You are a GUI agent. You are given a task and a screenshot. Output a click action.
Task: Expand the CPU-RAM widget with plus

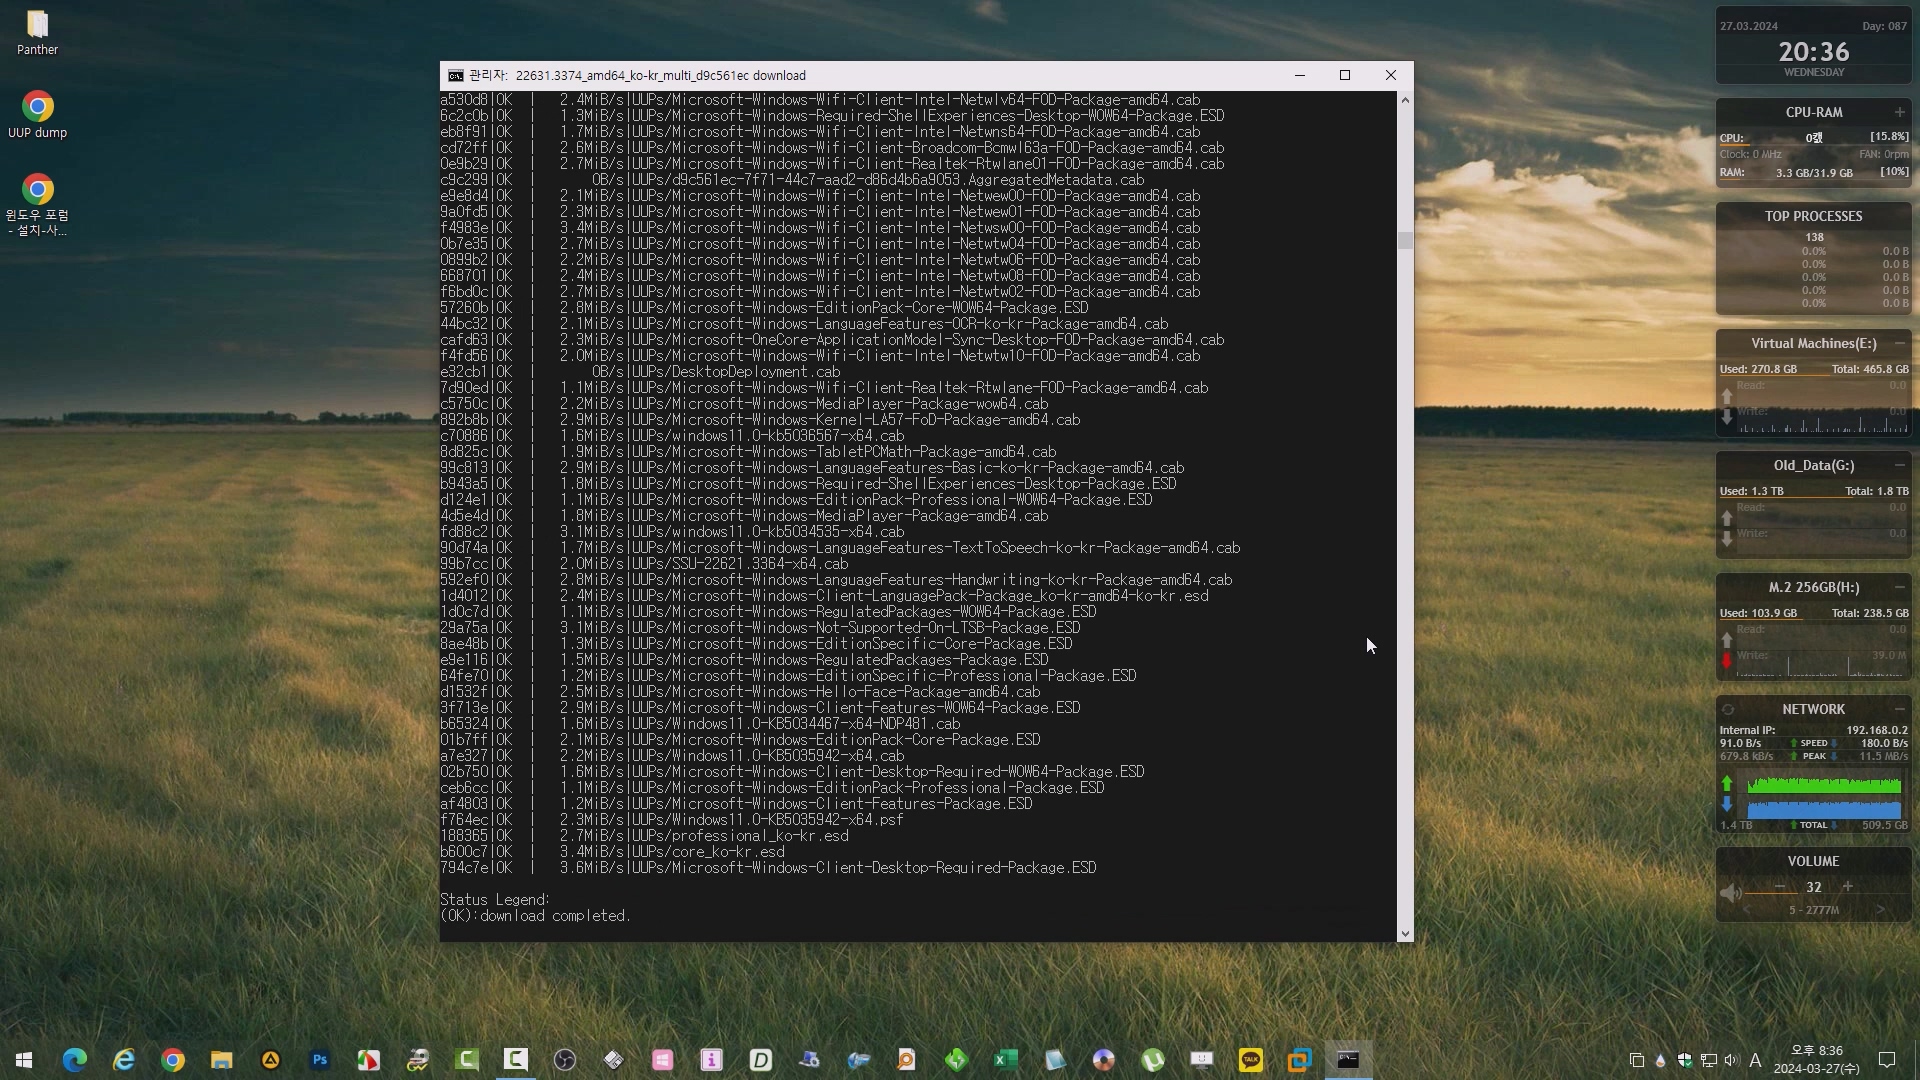point(1899,112)
